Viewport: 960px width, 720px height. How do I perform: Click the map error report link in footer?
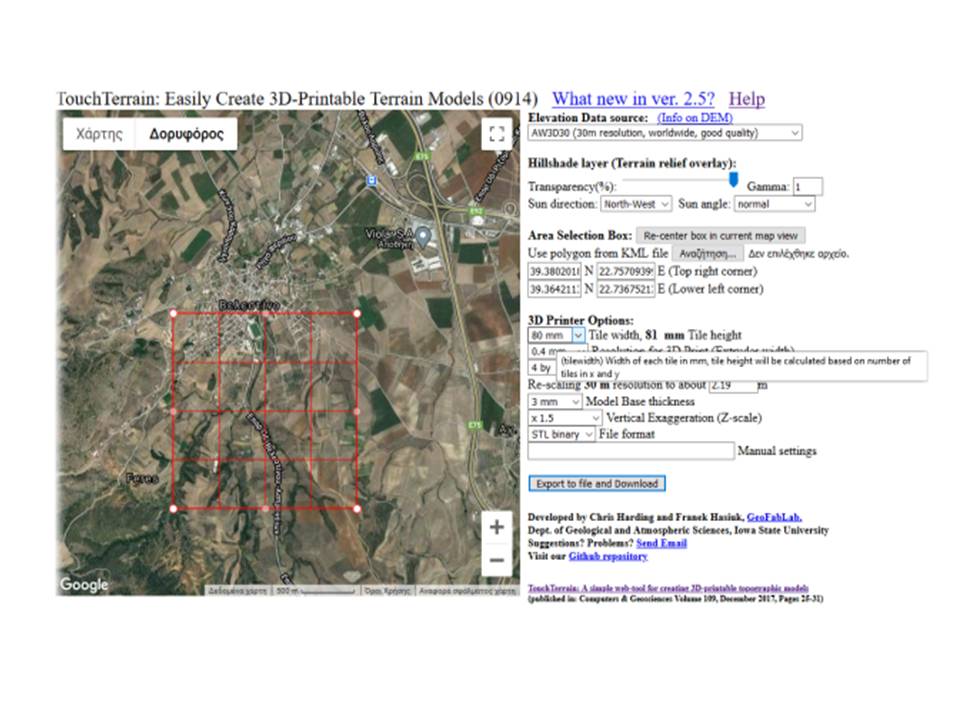[x=467, y=591]
